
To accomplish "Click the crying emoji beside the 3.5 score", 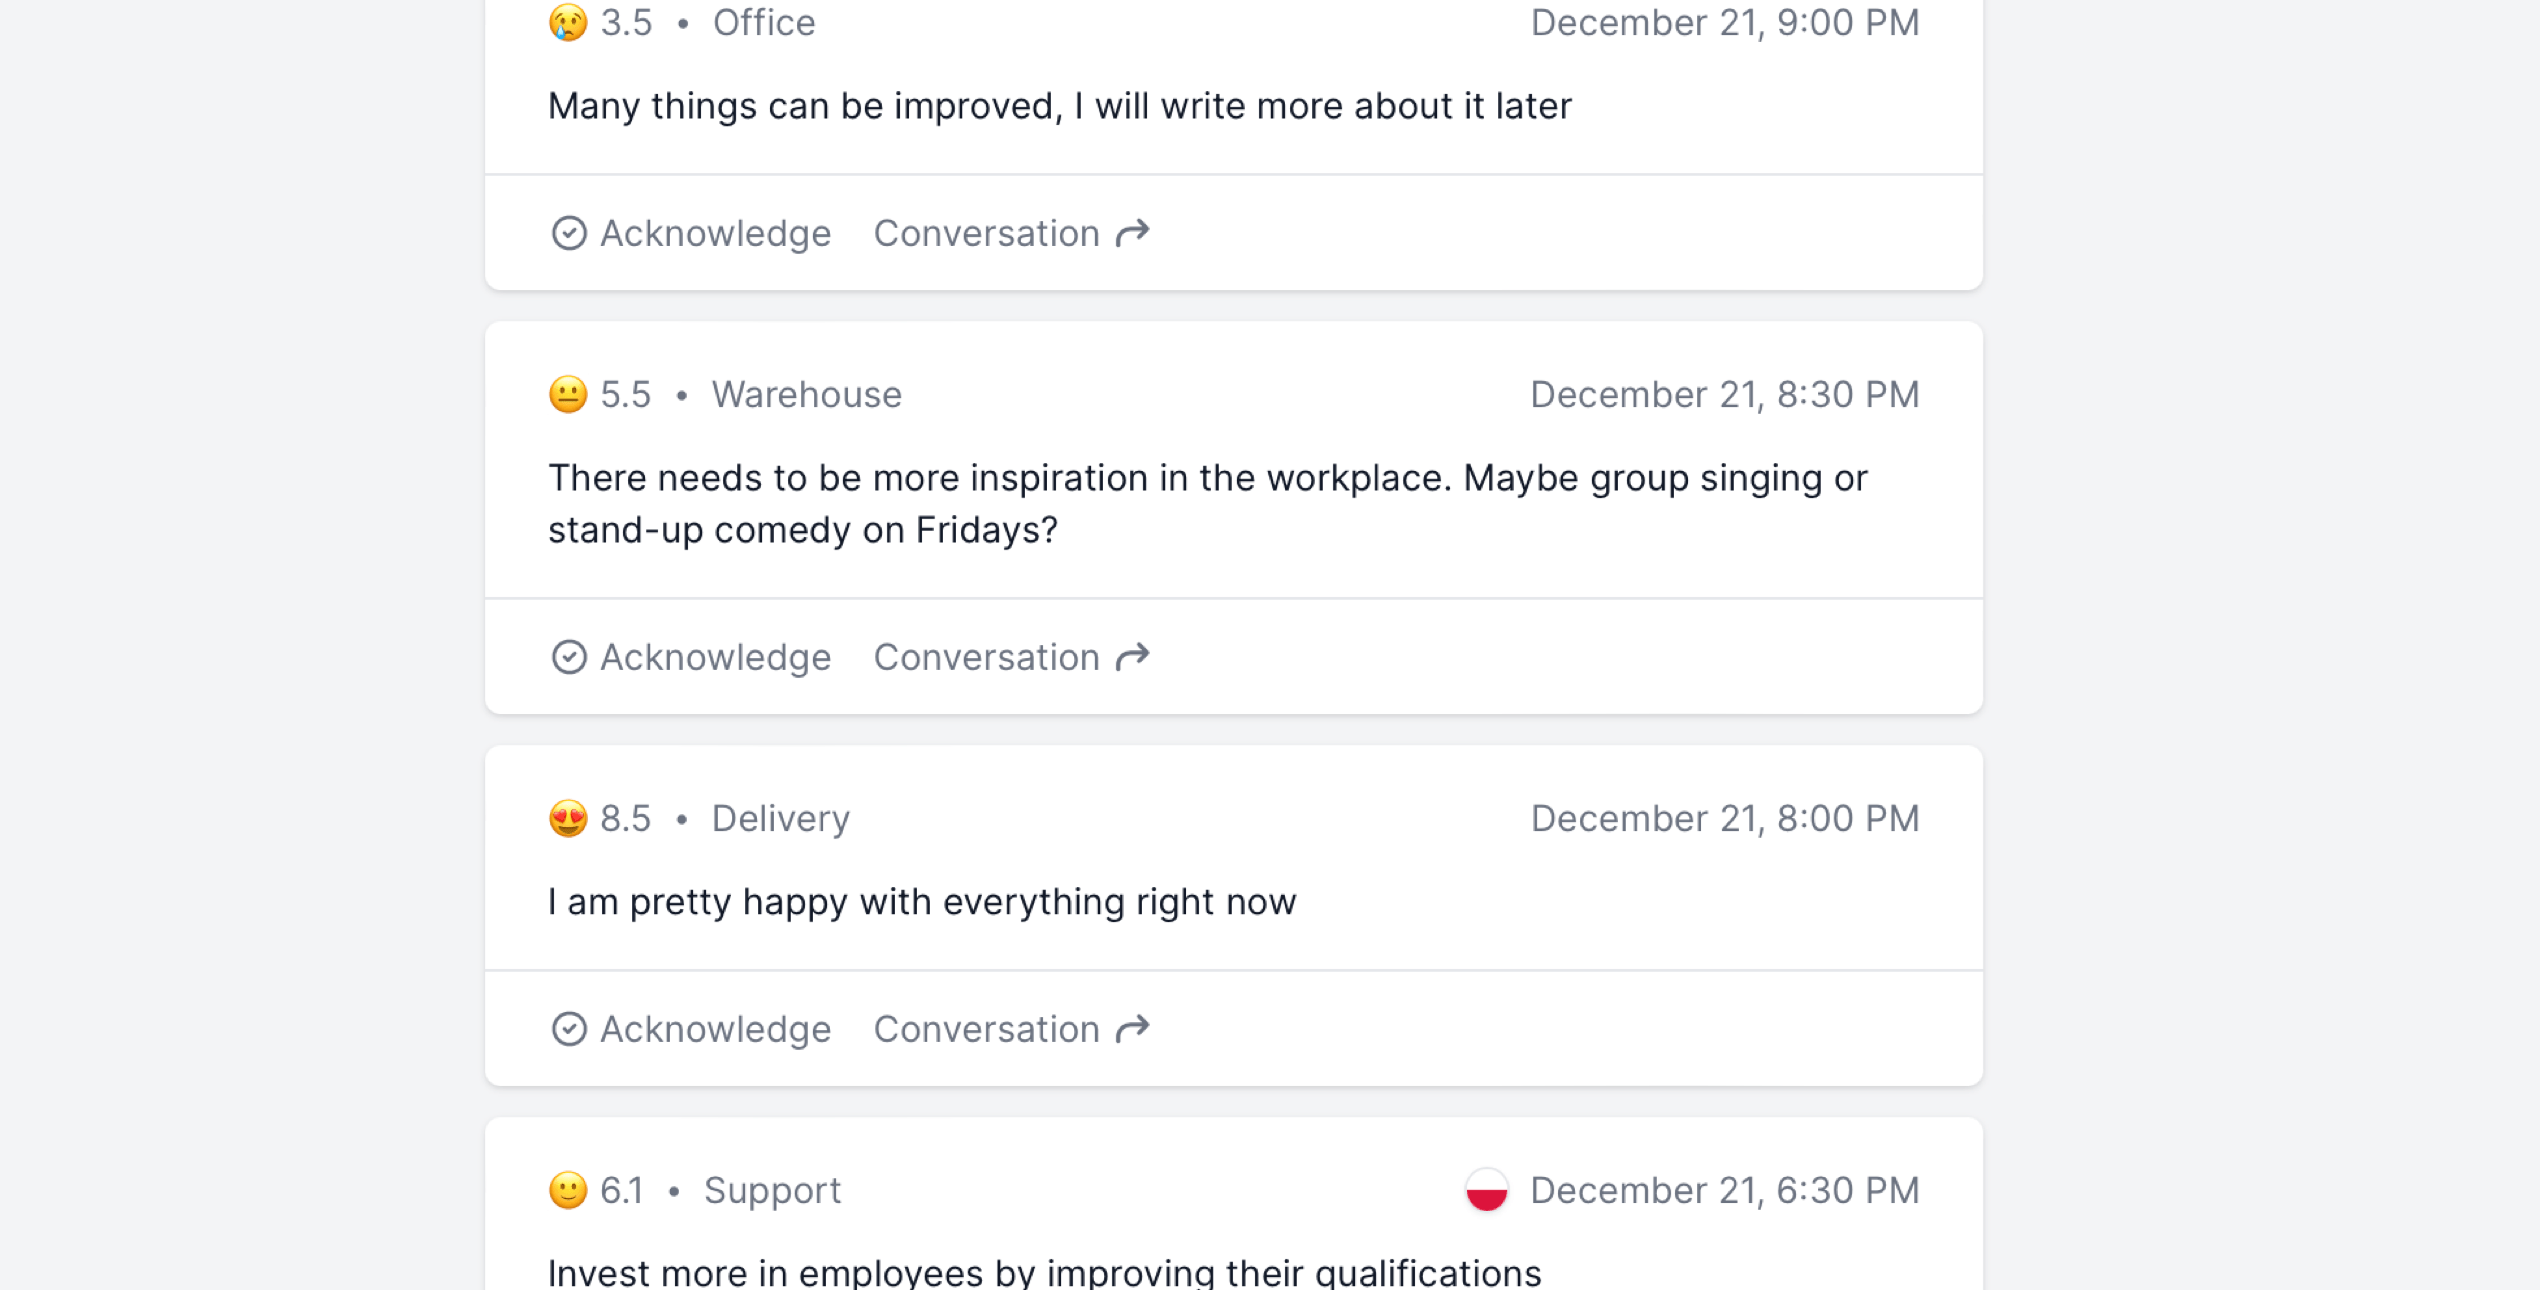I will (568, 22).
